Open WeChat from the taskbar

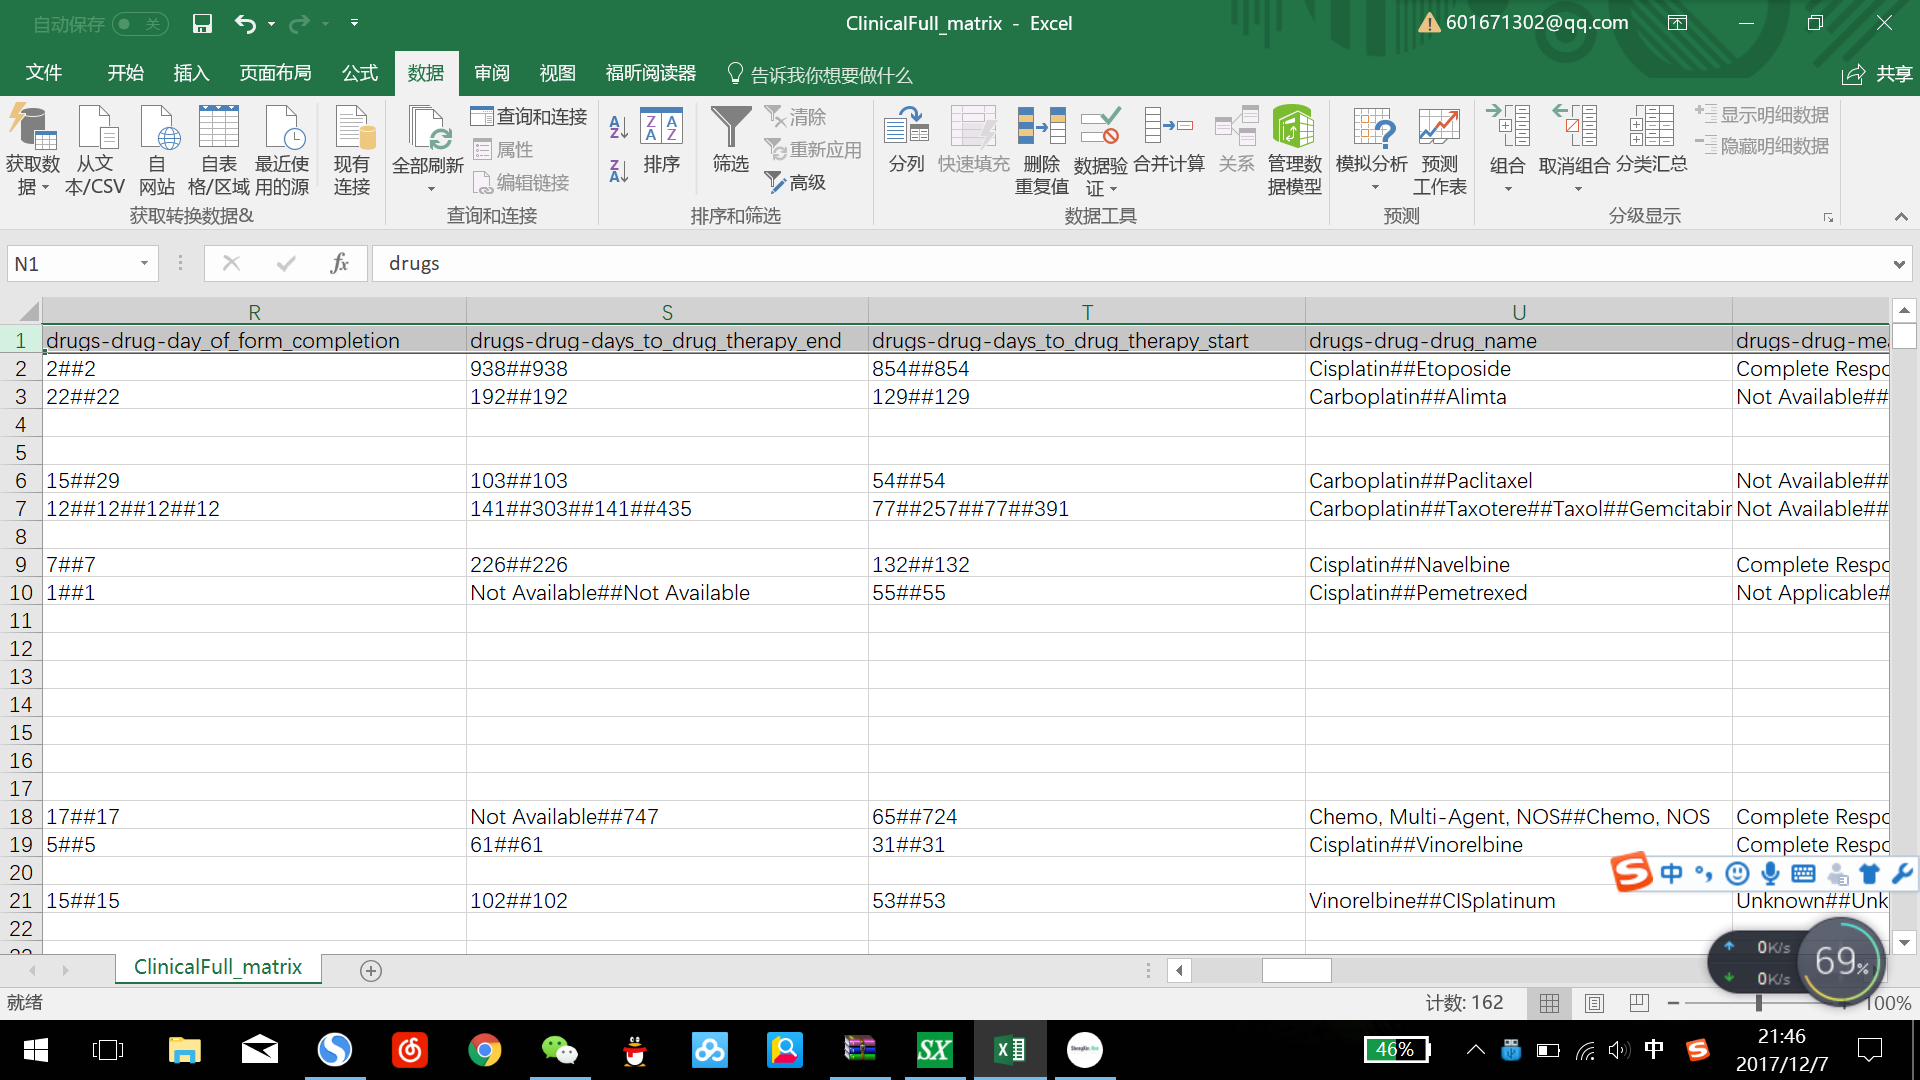[x=559, y=1050]
